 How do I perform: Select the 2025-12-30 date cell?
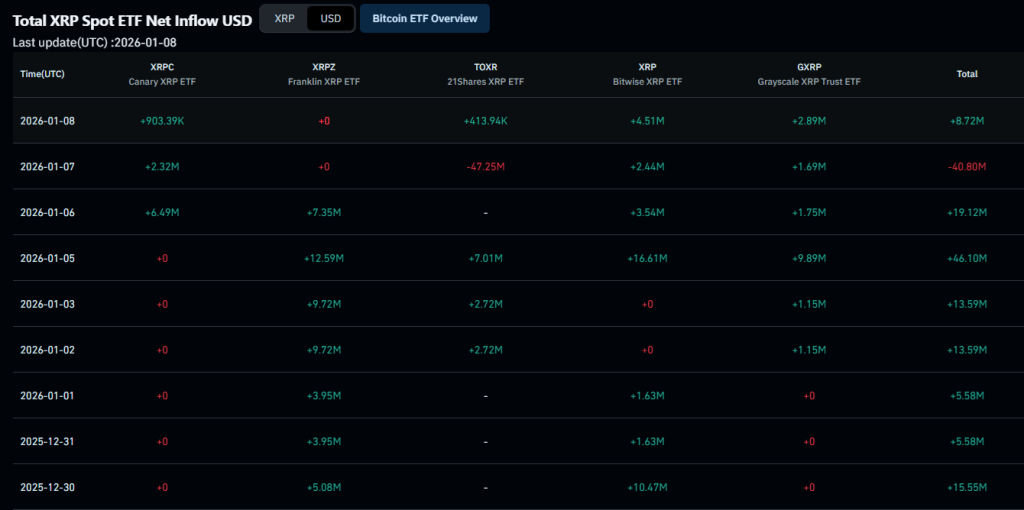(x=48, y=487)
